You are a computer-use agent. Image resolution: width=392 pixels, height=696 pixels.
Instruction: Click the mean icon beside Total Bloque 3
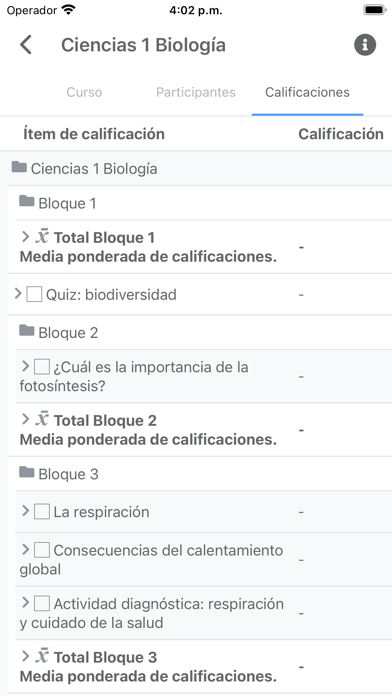point(42,656)
